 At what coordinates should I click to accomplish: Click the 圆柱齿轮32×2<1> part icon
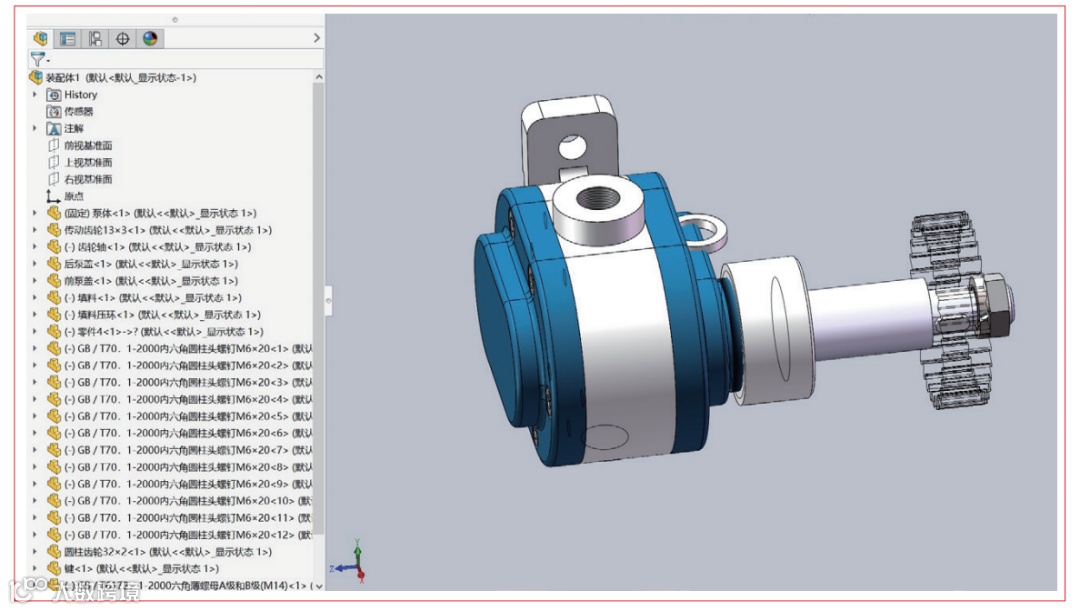[x=54, y=552]
